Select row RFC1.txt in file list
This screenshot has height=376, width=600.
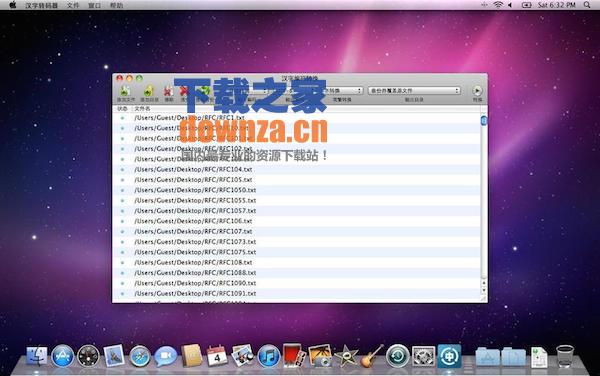(x=297, y=118)
